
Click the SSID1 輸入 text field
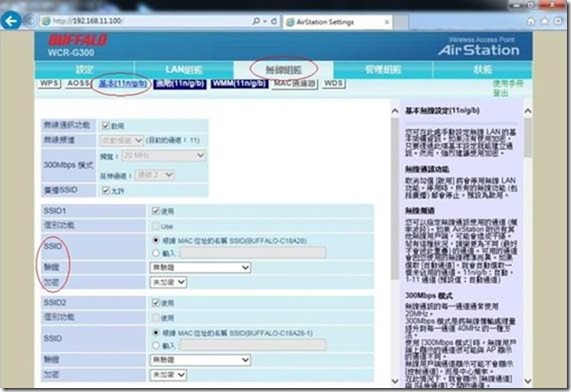click(x=253, y=253)
